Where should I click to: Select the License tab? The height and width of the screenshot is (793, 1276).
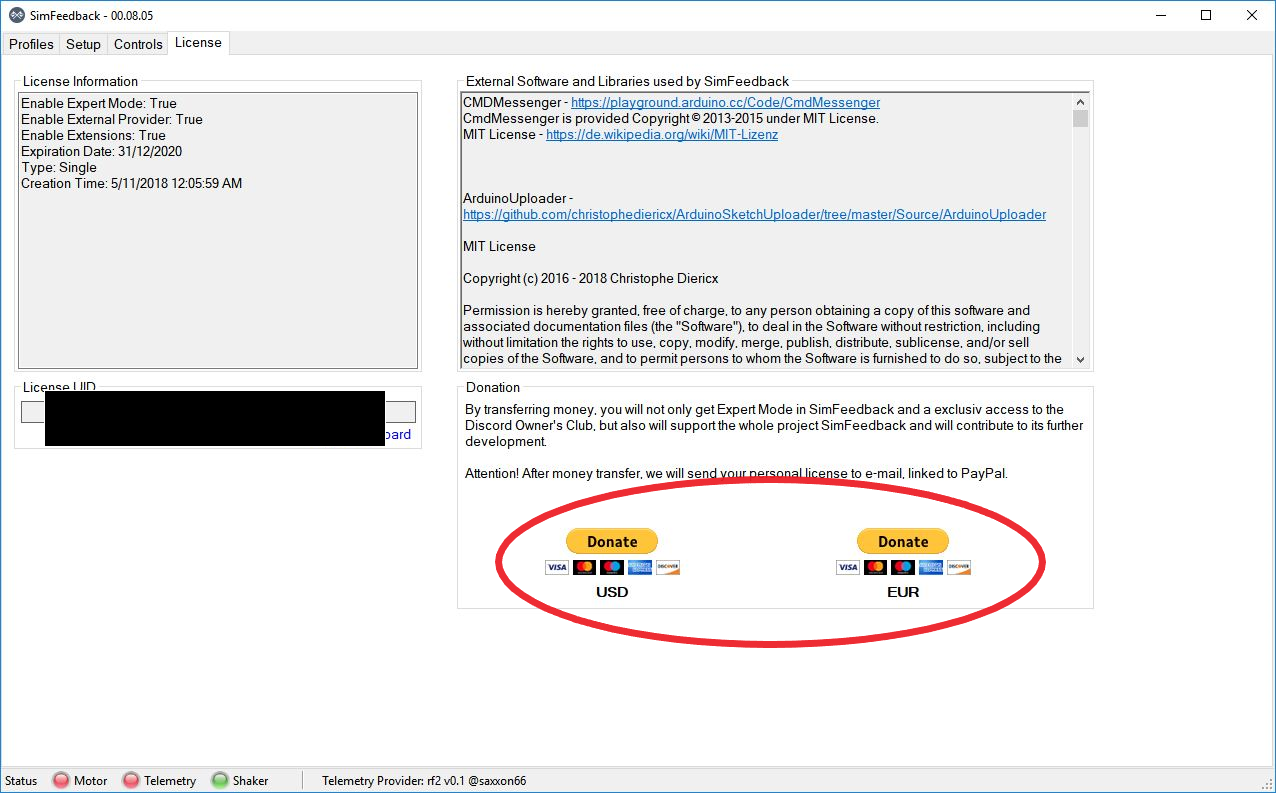tap(198, 42)
